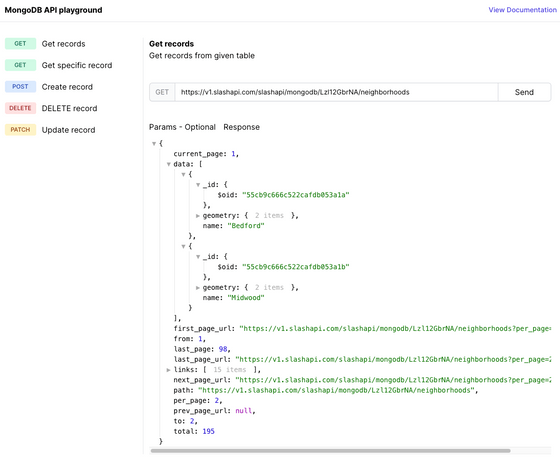Choose the Create record endpoint
This screenshot has height=464, width=560.
[67, 87]
